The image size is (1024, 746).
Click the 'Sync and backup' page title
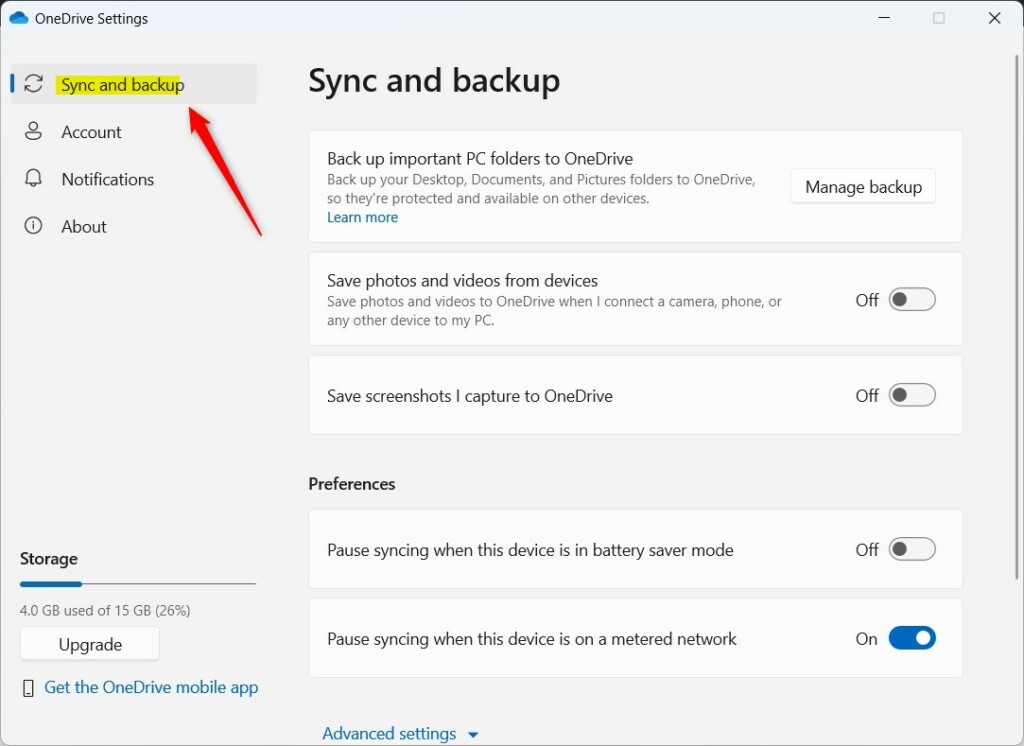tap(434, 82)
